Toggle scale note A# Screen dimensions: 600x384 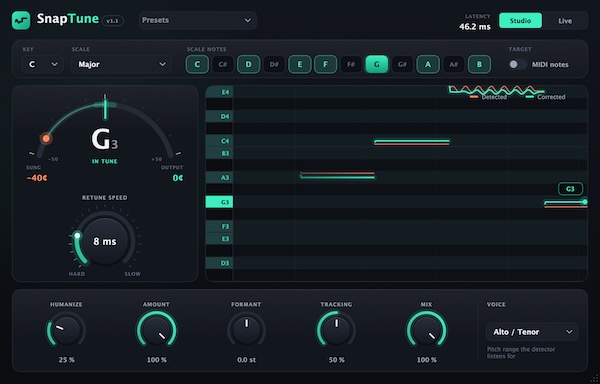[x=453, y=64]
